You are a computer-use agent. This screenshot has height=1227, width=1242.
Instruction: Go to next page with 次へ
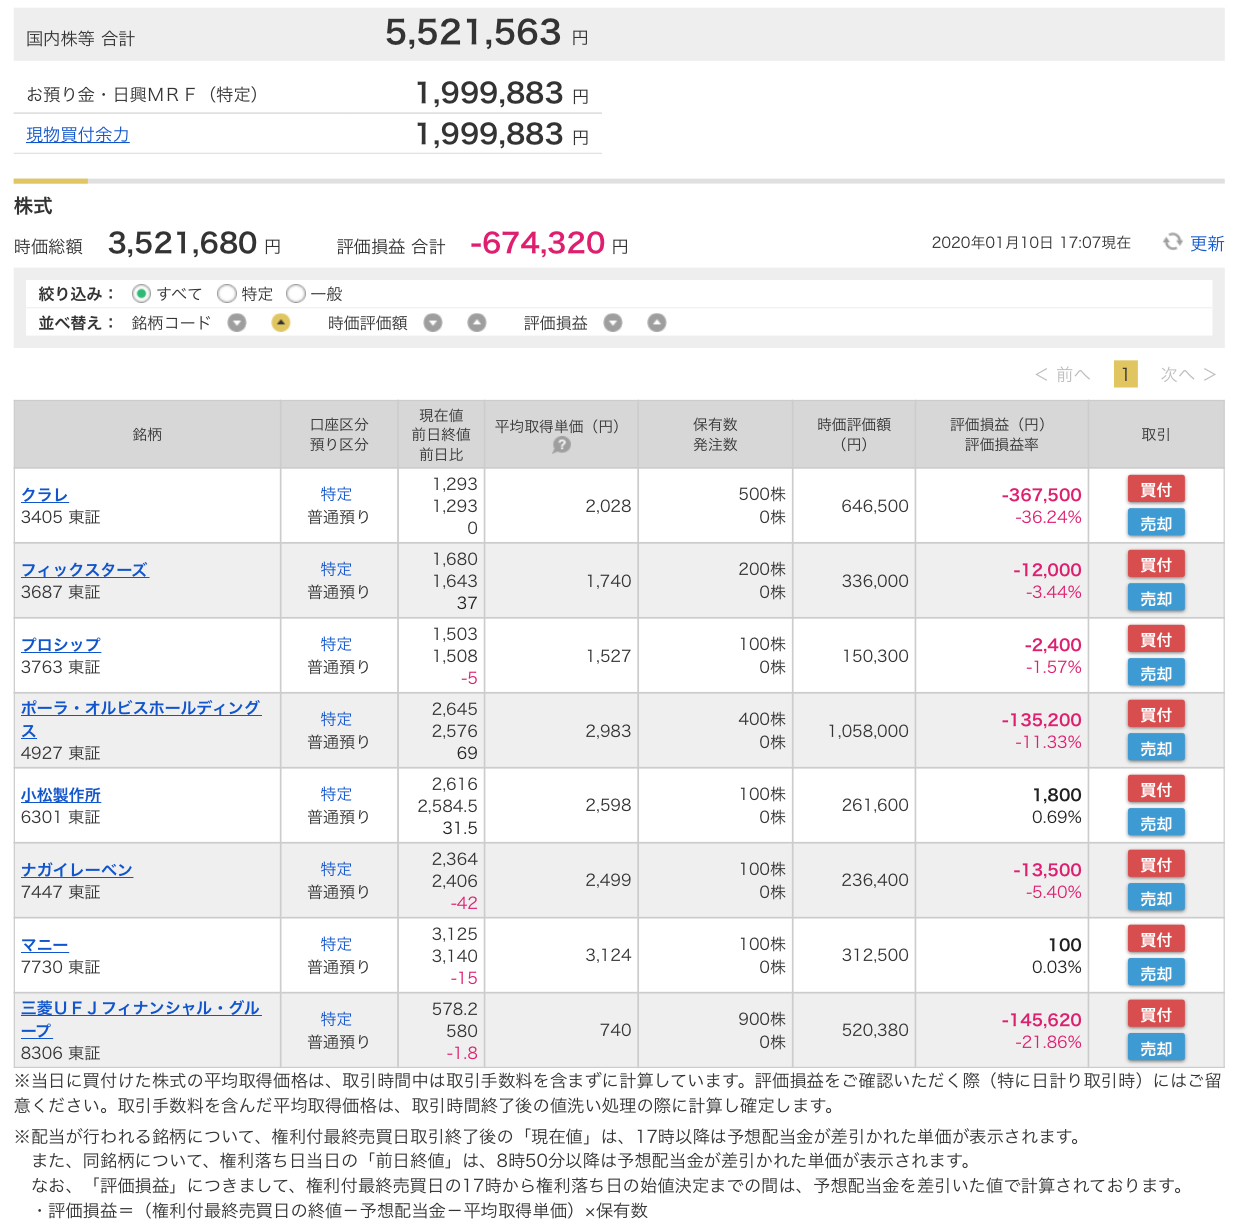1188,374
